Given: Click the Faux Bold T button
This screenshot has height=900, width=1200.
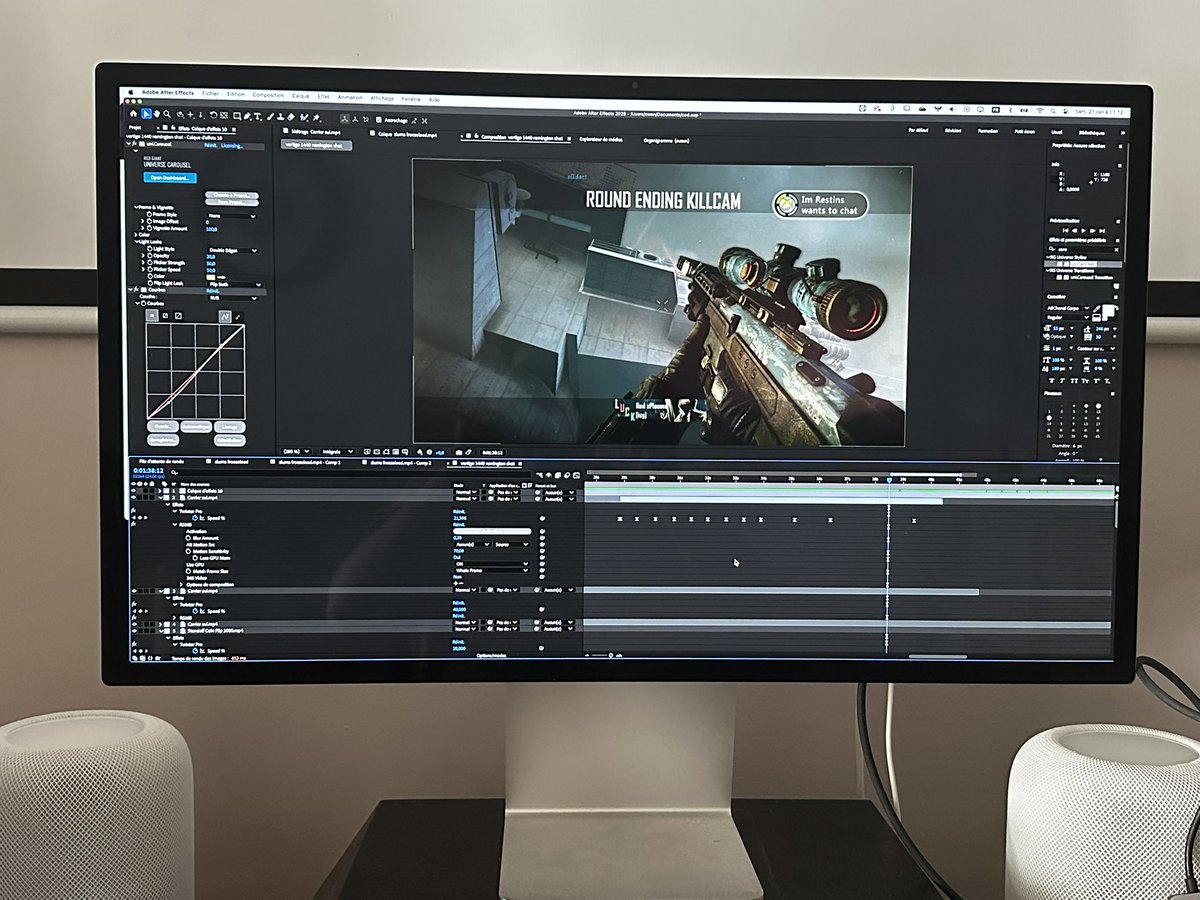Looking at the screenshot, I should [1051, 380].
